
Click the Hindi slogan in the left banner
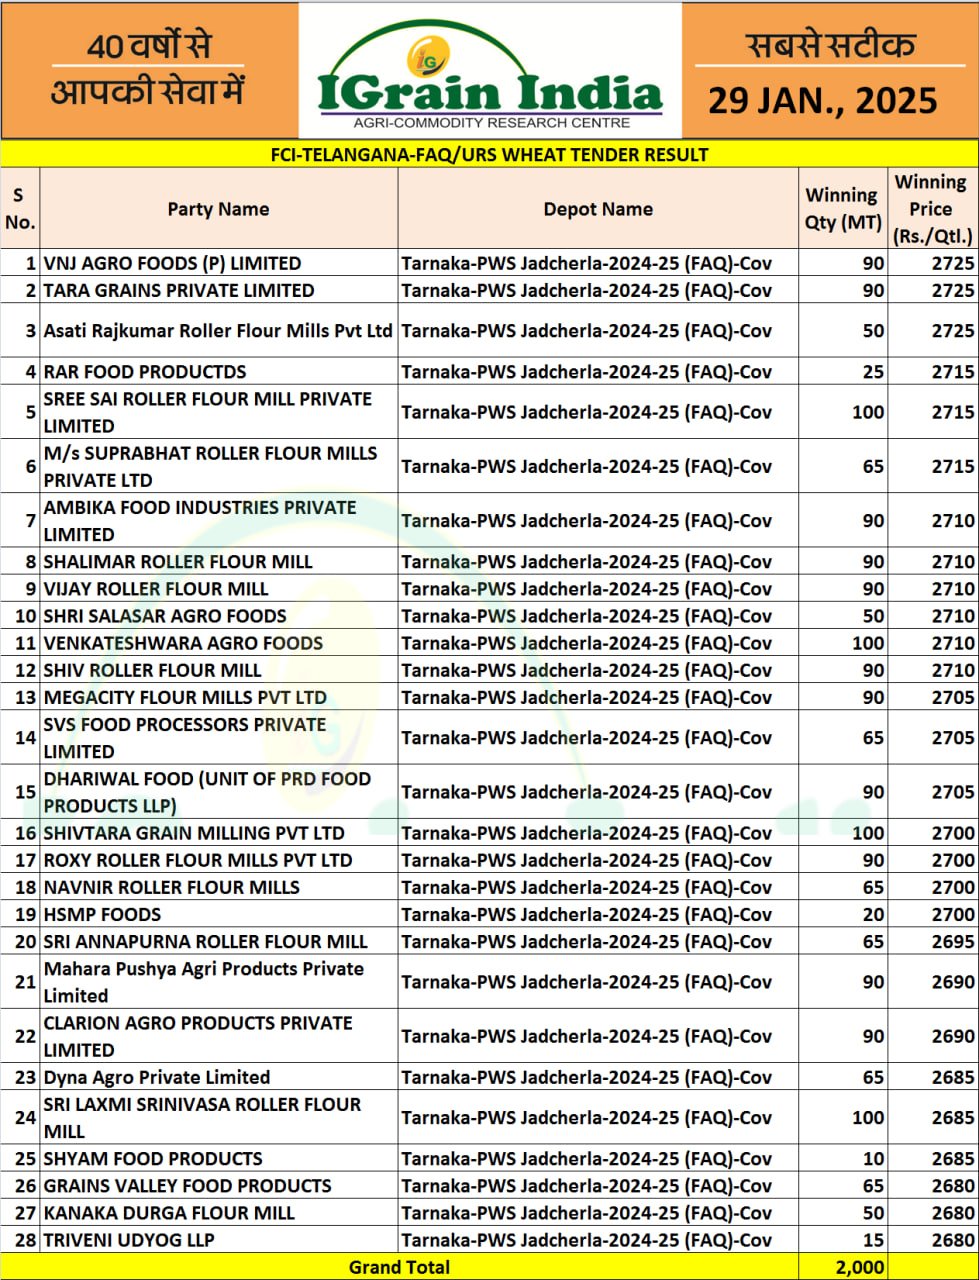coord(148,70)
